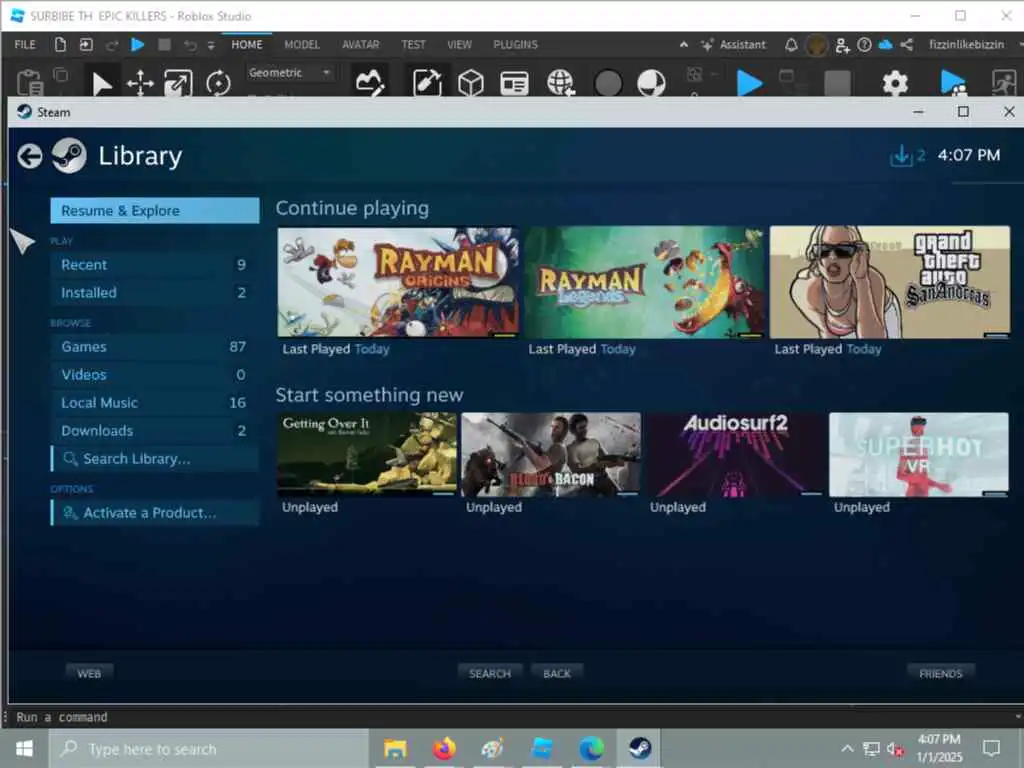Show hidden system tray icons

tap(846, 748)
